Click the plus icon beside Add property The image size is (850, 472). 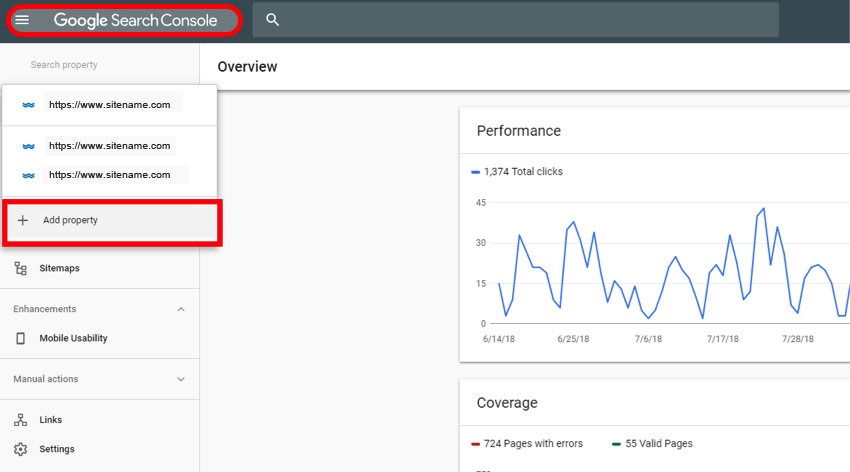22,220
